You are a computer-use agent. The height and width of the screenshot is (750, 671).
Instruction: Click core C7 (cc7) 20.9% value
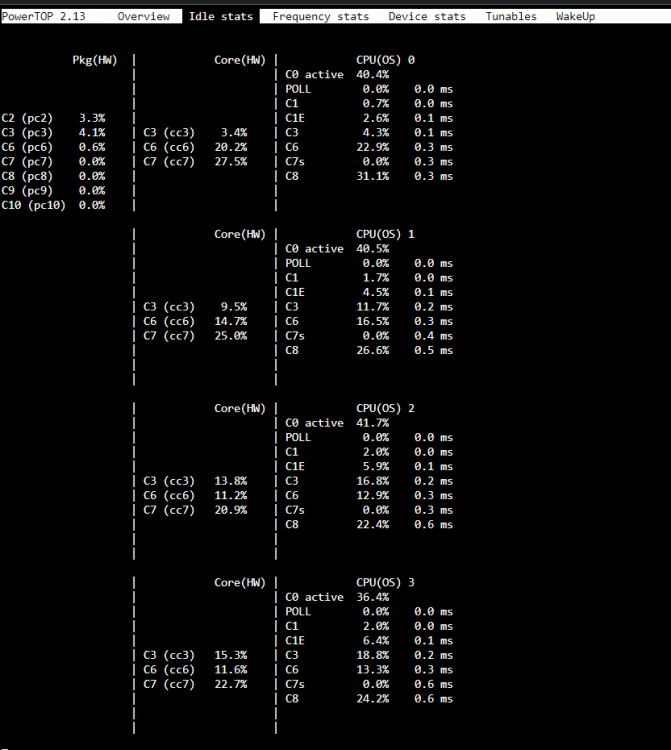click(x=231, y=510)
